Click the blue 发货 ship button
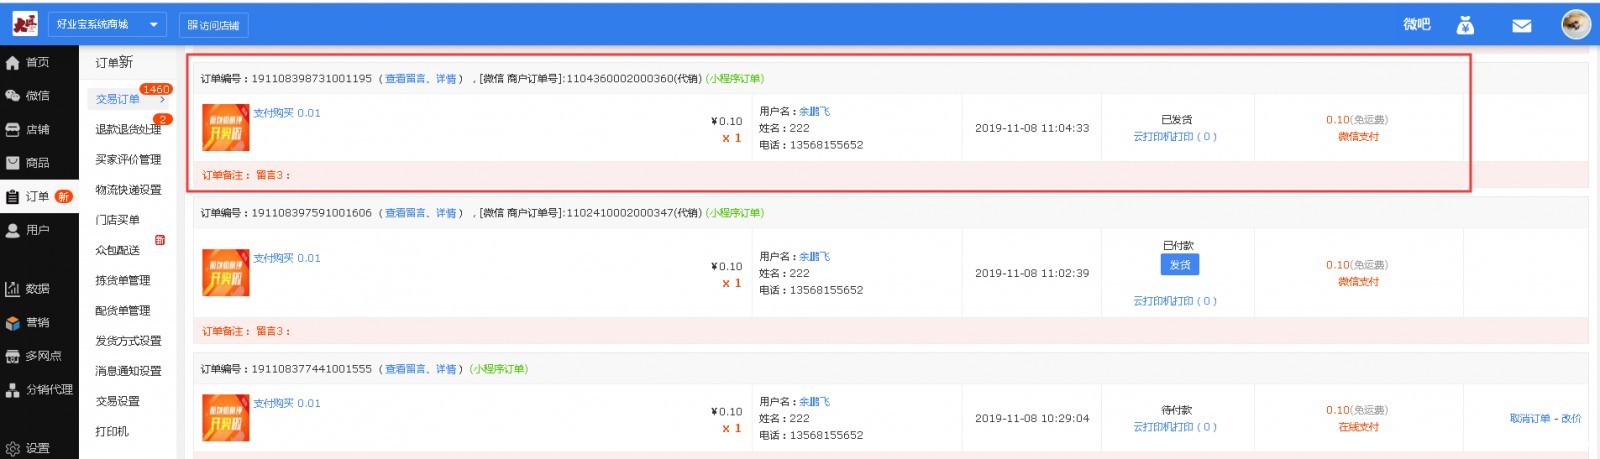This screenshot has height=459, width=1600. [1180, 265]
